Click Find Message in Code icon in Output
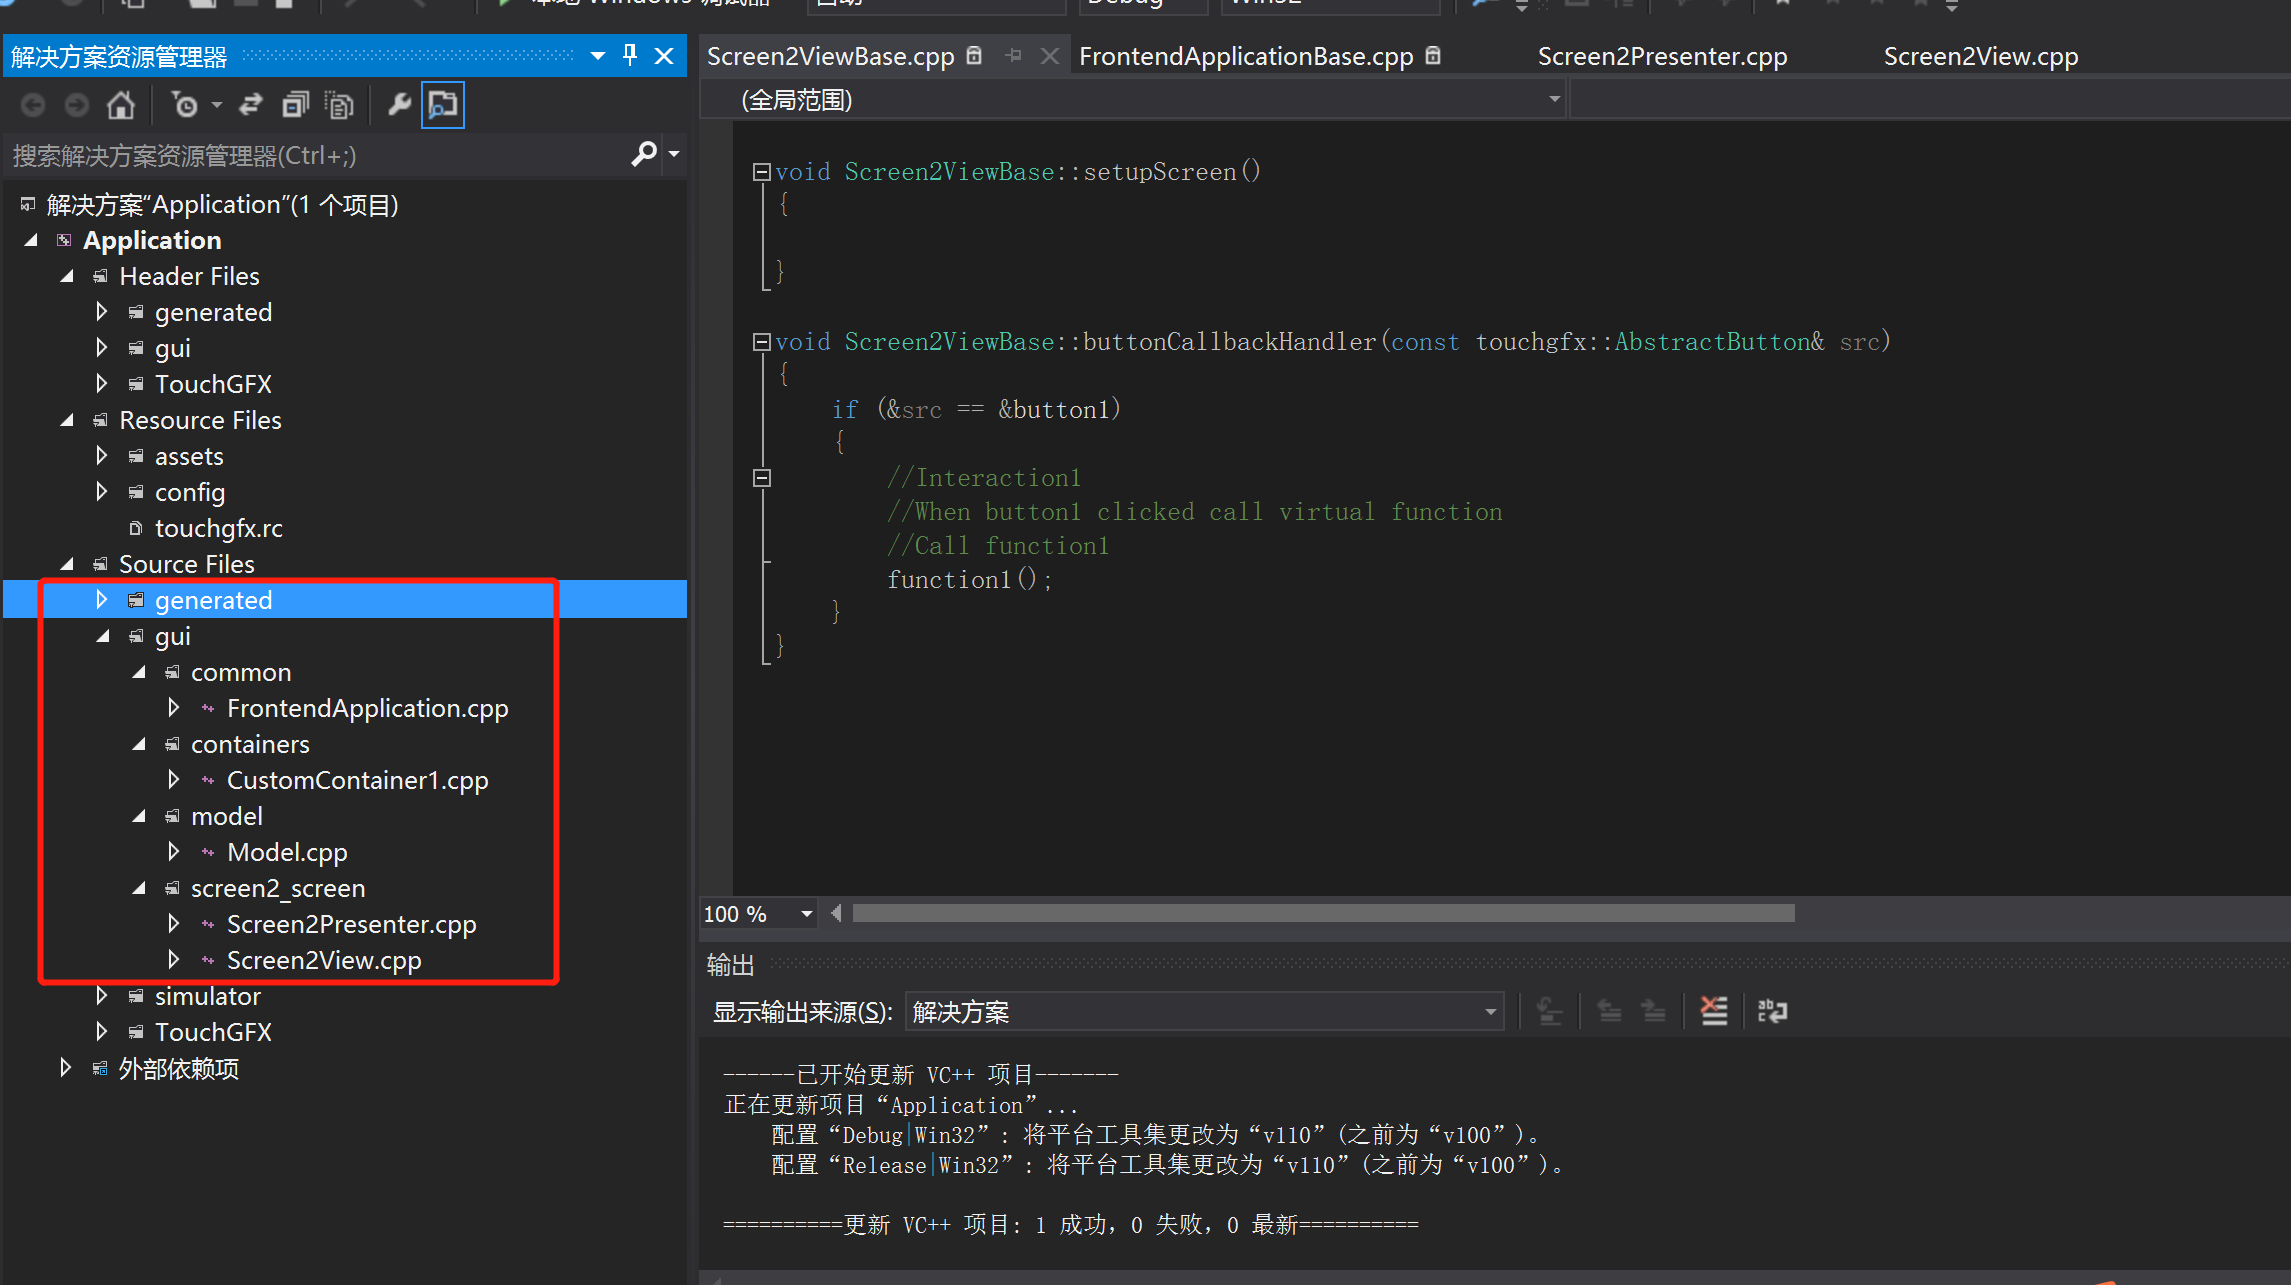This screenshot has width=2291, height=1285. [x=1550, y=1011]
